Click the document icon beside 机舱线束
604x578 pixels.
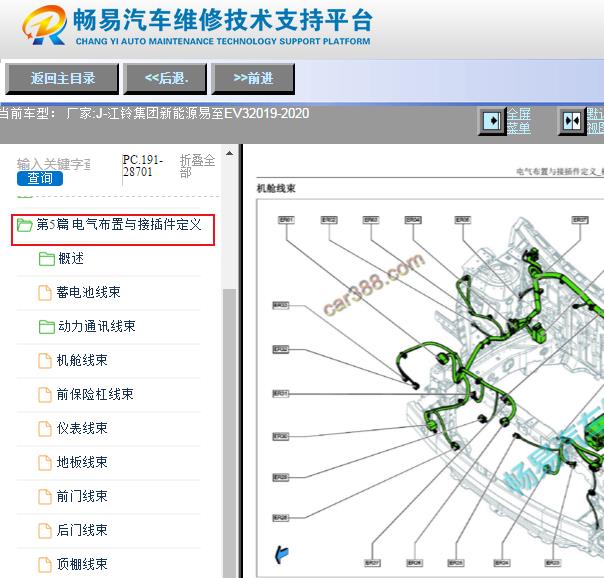pos(45,361)
